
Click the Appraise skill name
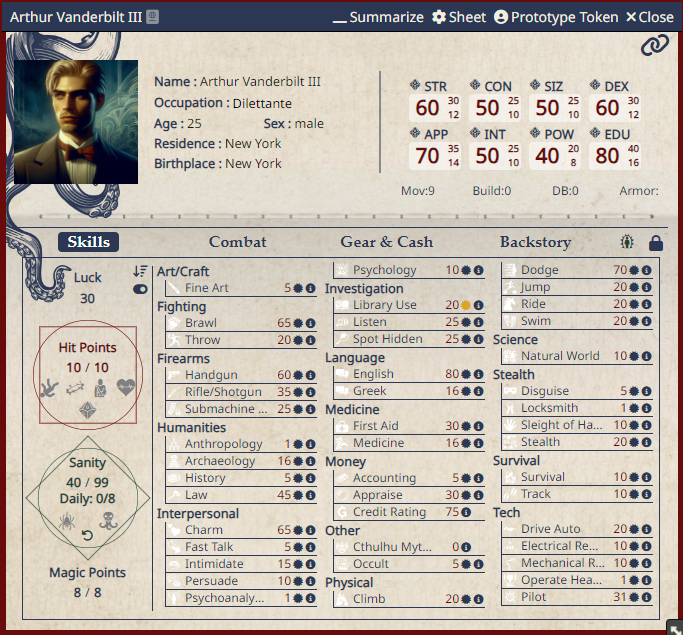point(378,495)
